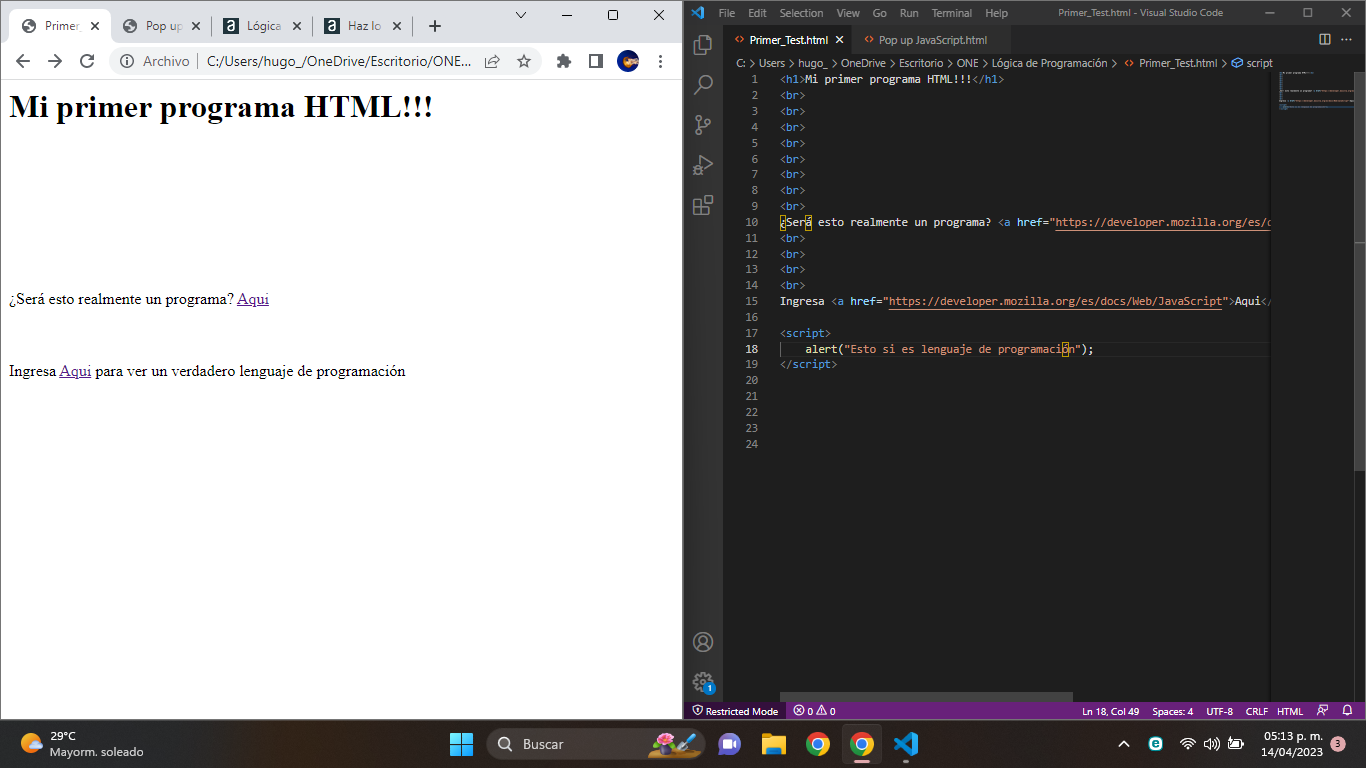
Task: Open Chrome extensions puzzle icon
Action: point(564,61)
